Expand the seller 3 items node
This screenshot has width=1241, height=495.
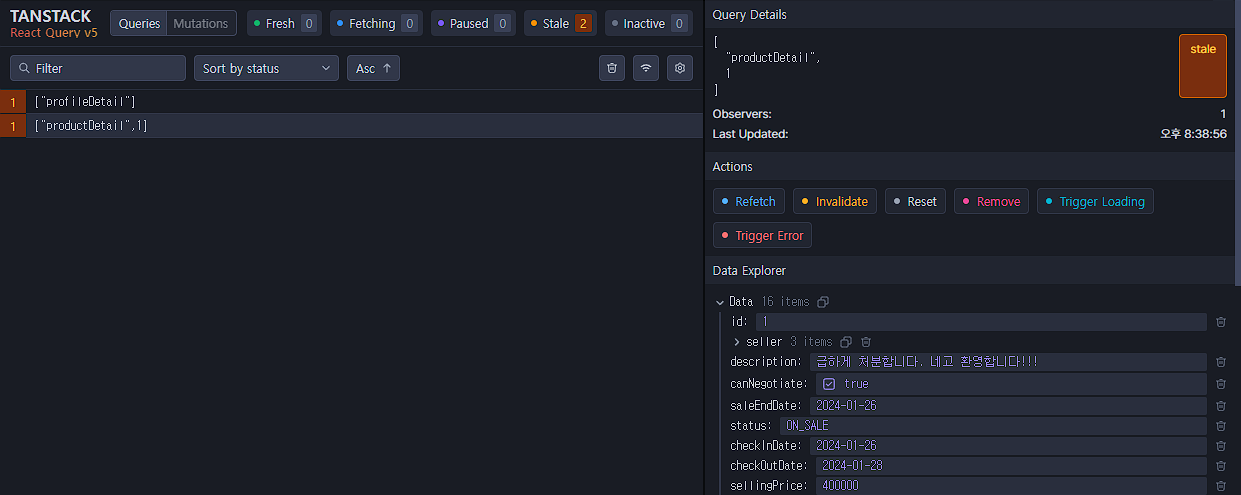point(737,342)
